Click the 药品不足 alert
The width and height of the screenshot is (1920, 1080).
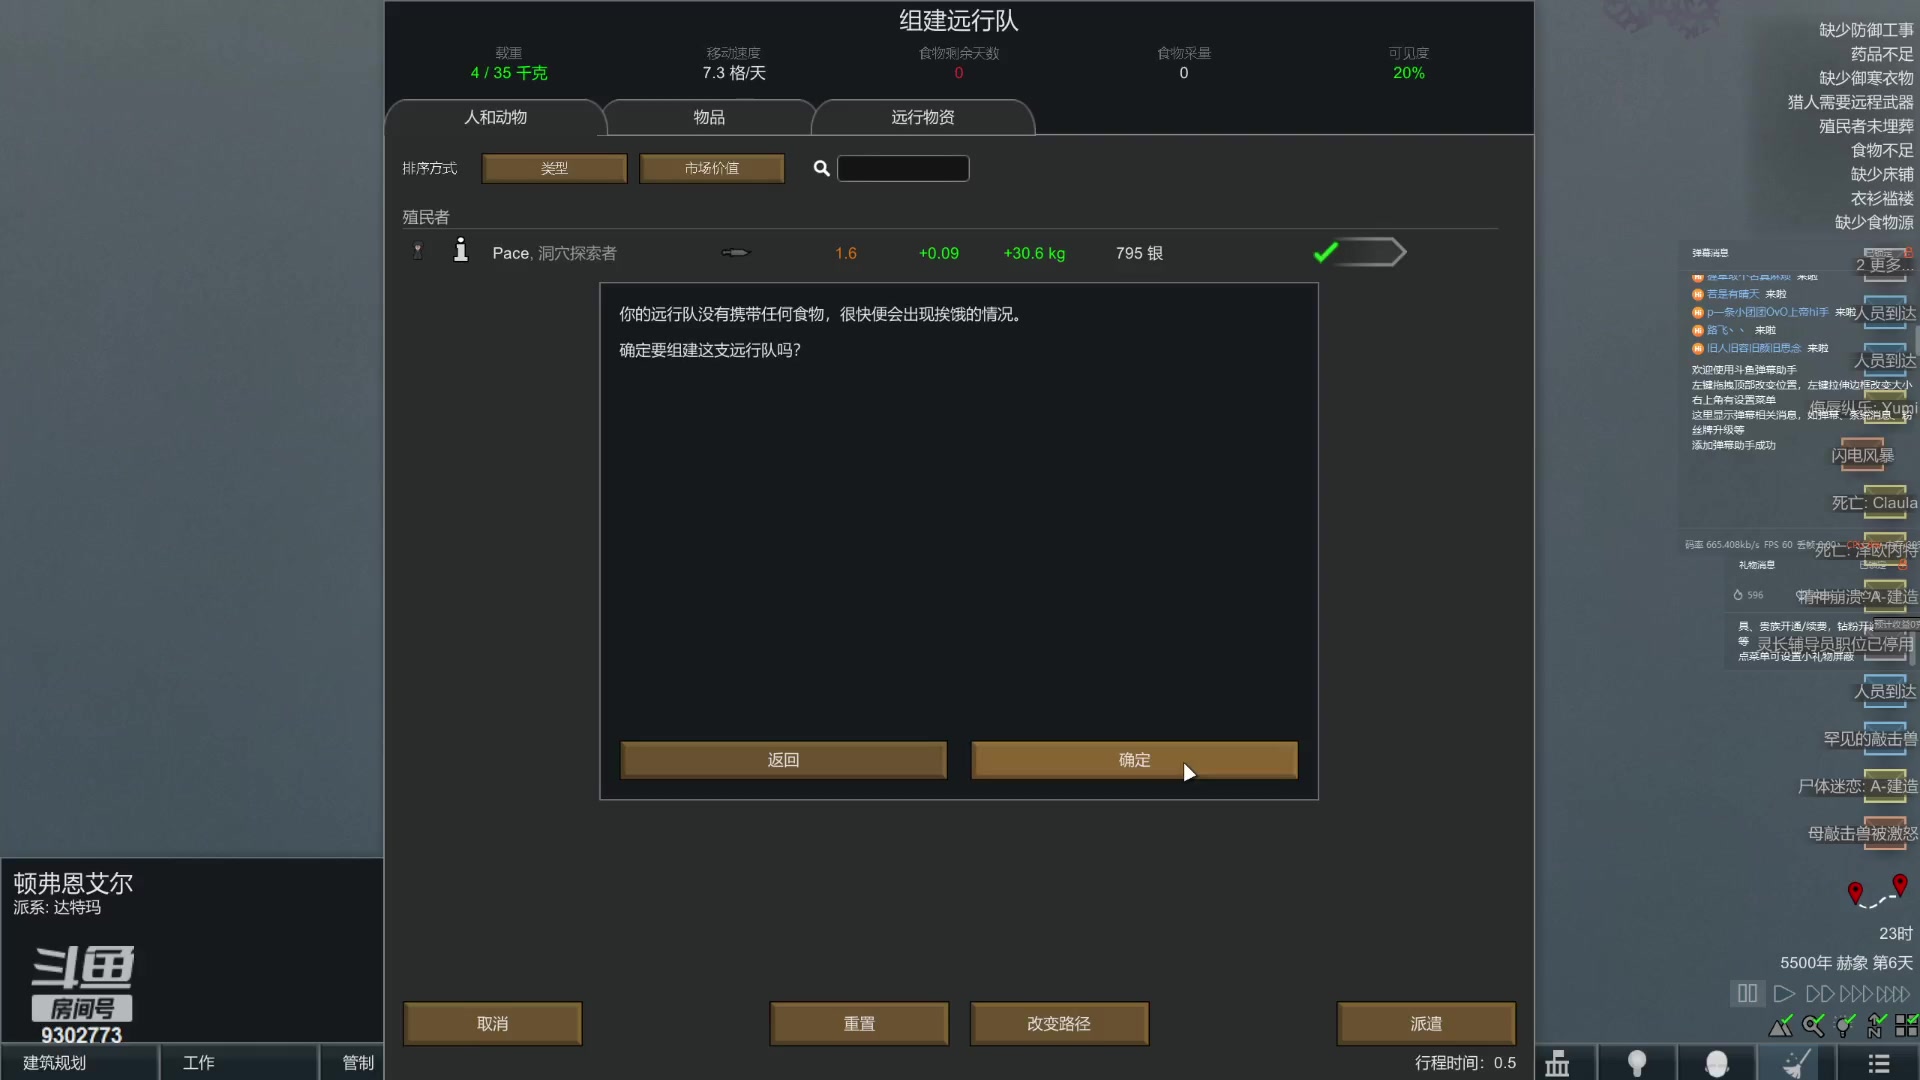point(1882,54)
